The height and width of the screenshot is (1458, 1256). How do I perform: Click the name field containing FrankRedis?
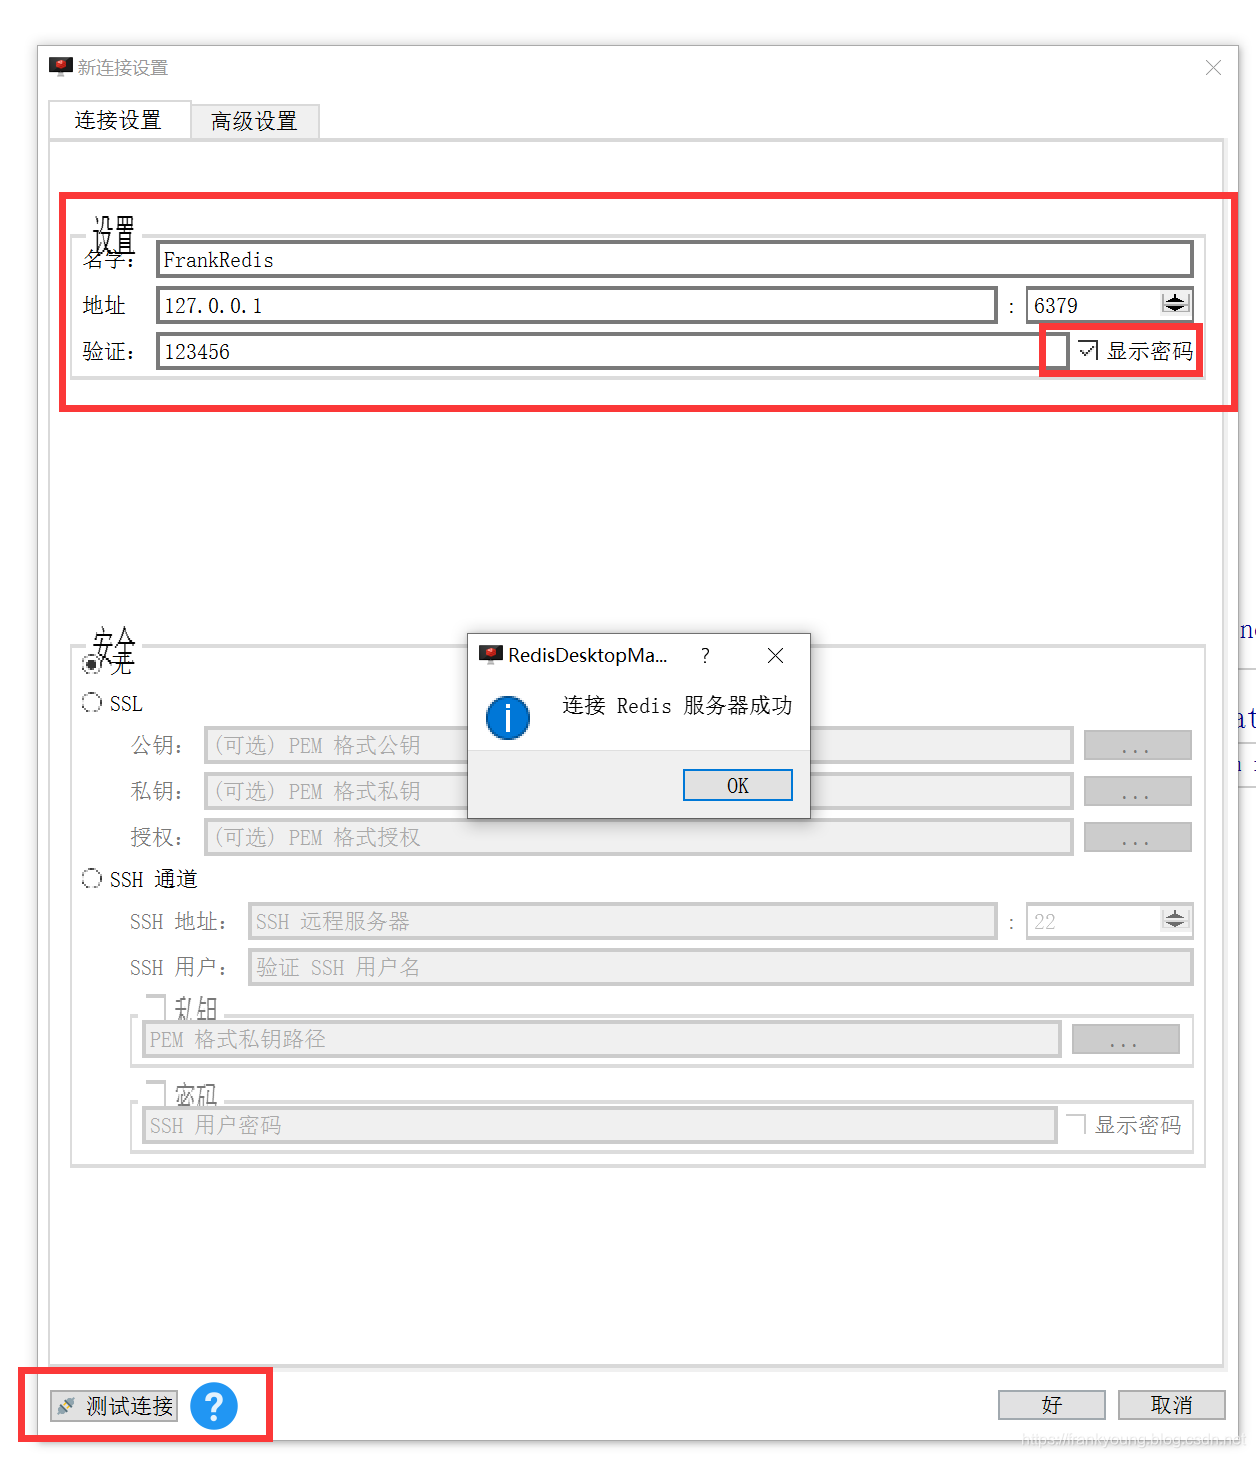click(675, 259)
